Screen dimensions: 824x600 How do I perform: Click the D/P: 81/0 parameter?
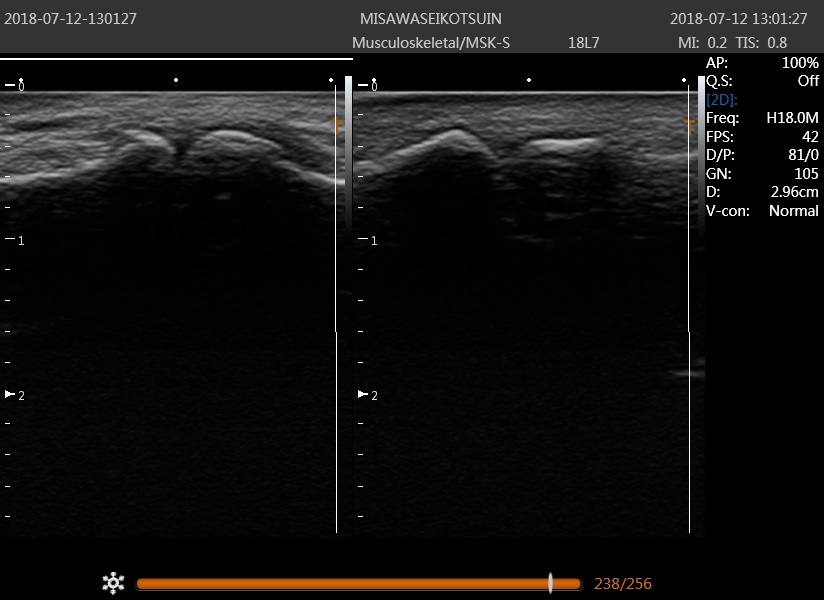[762, 155]
